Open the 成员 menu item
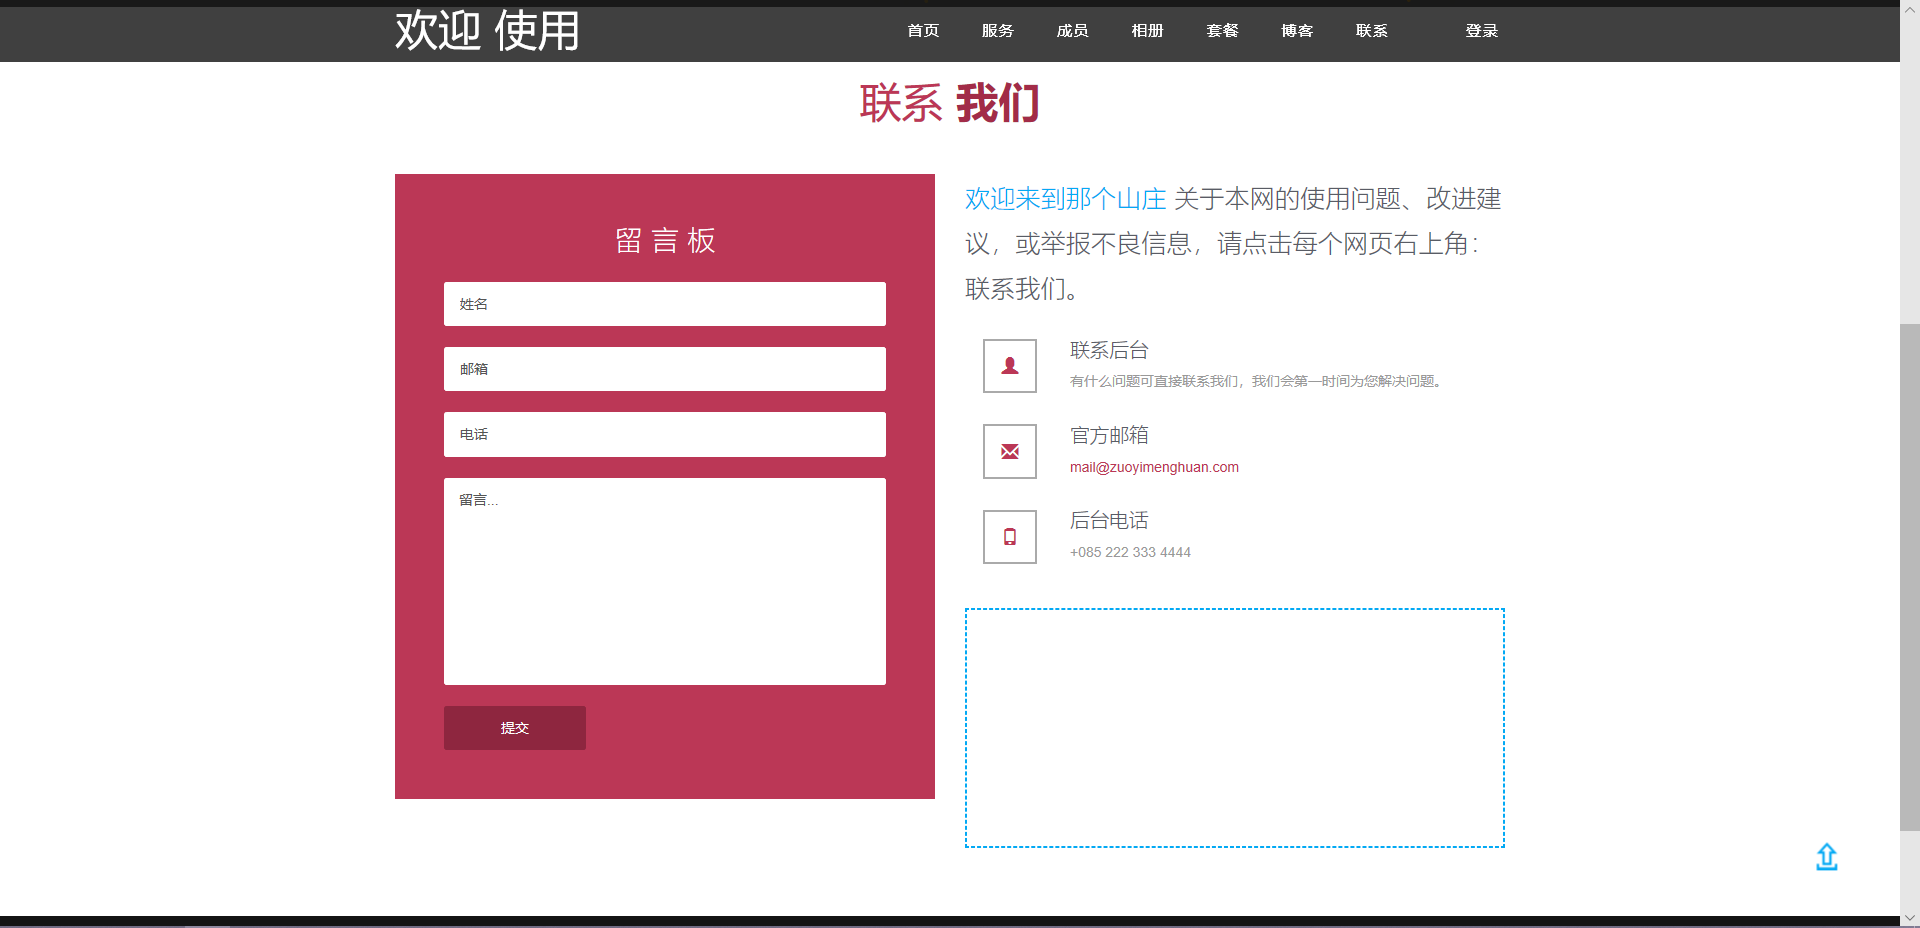This screenshot has height=928, width=1920. point(1072,31)
